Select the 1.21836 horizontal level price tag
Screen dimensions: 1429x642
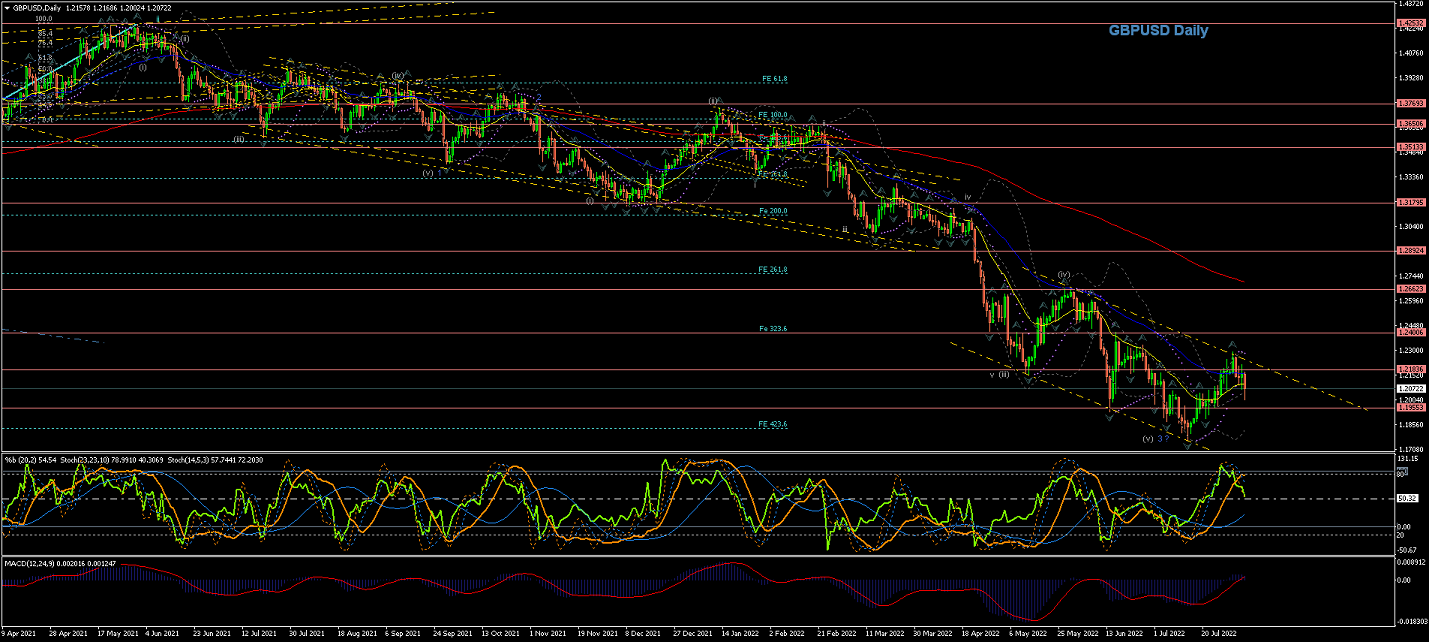coord(1411,369)
